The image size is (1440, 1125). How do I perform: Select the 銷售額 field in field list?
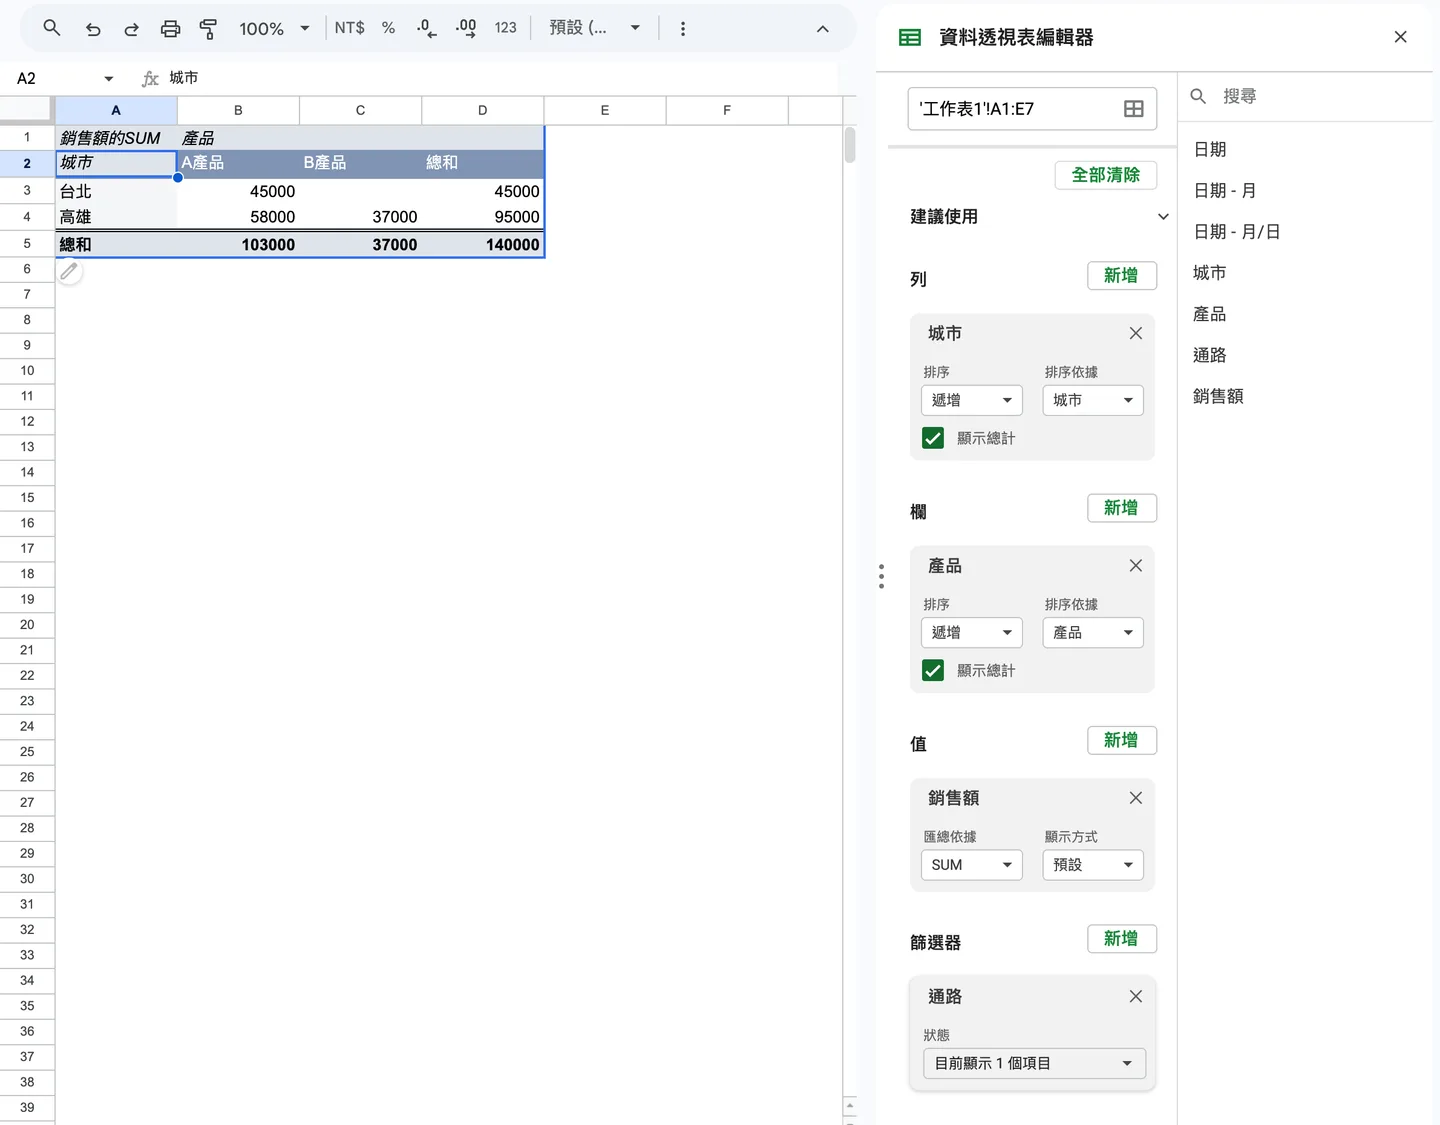[x=1218, y=396]
